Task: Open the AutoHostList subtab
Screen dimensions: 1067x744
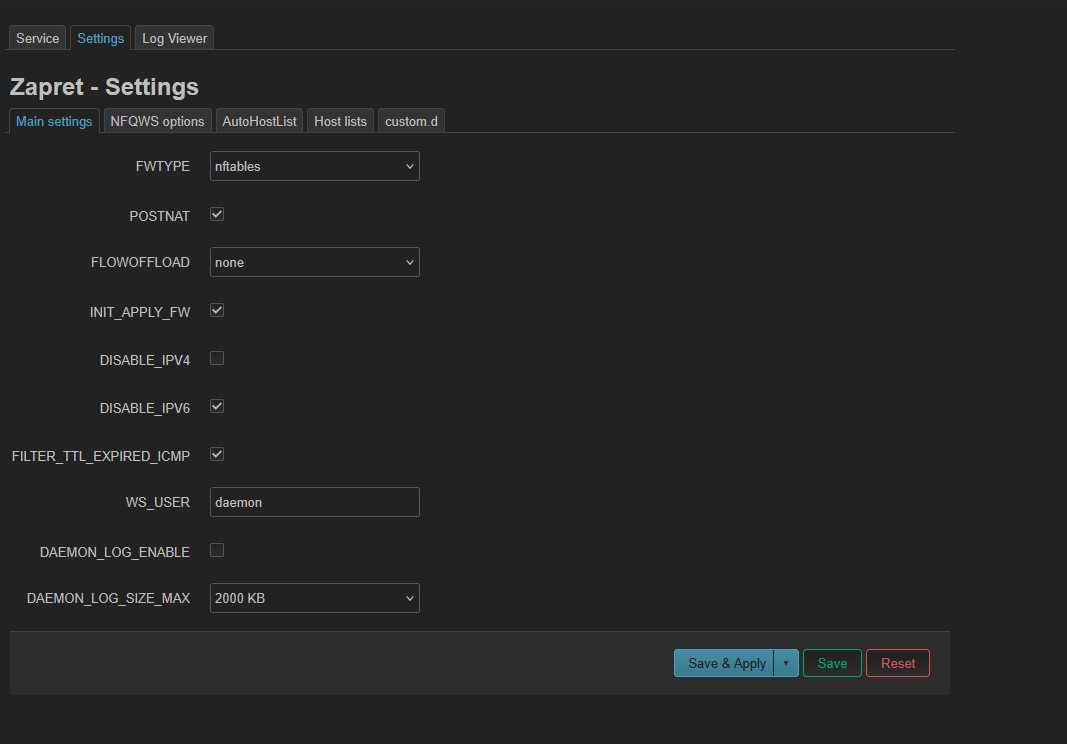Action: (259, 121)
